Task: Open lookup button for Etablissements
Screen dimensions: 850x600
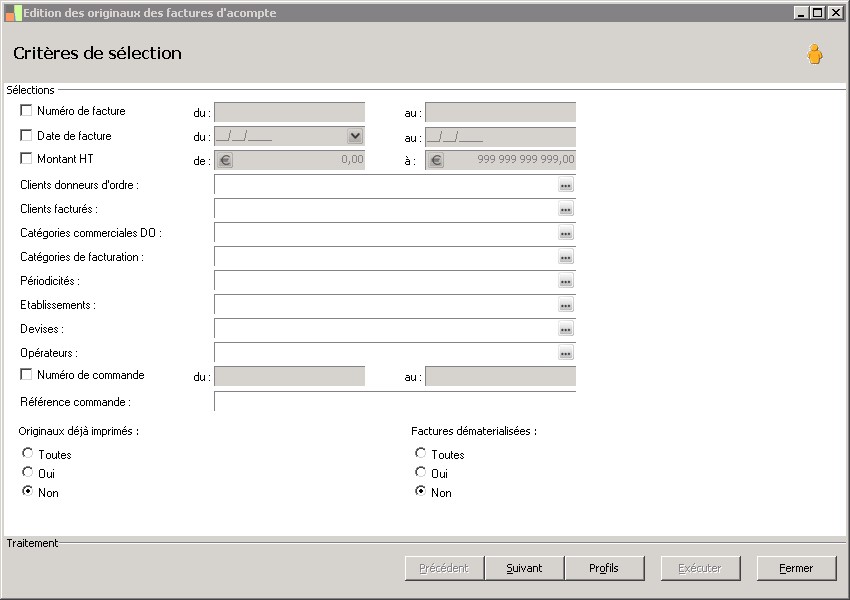Action: pos(565,306)
